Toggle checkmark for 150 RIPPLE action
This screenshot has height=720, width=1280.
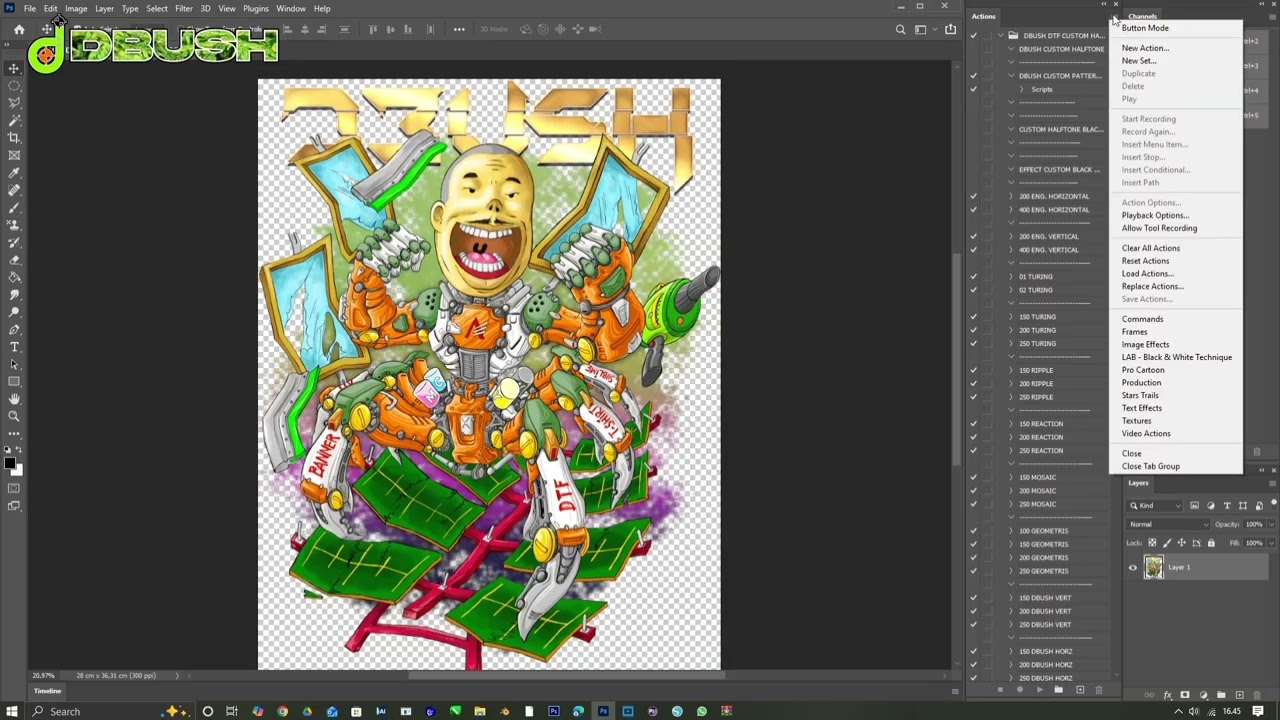[973, 370]
